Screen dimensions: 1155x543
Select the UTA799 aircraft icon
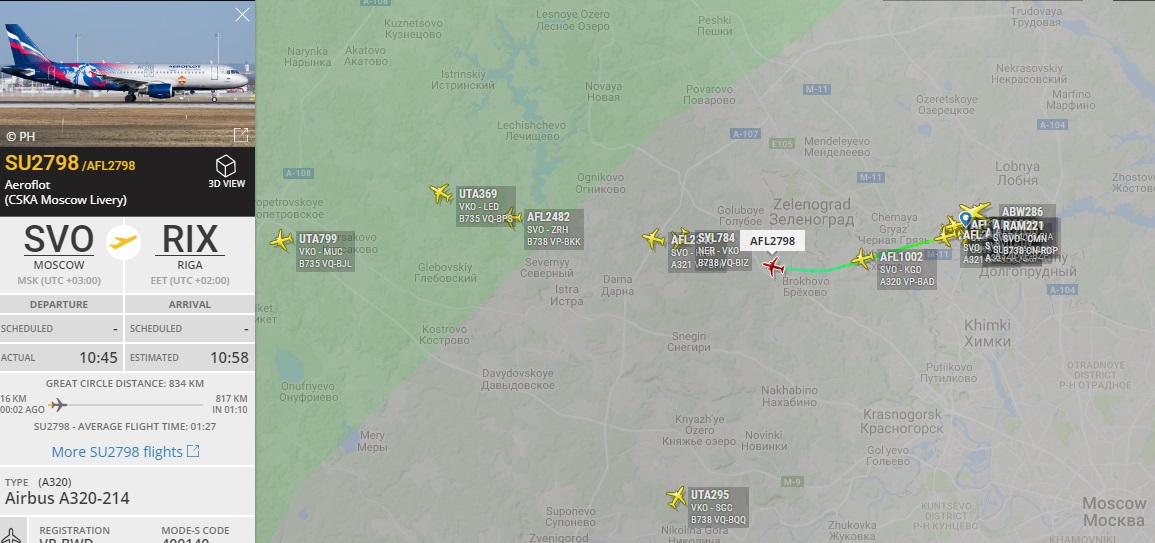pos(281,240)
